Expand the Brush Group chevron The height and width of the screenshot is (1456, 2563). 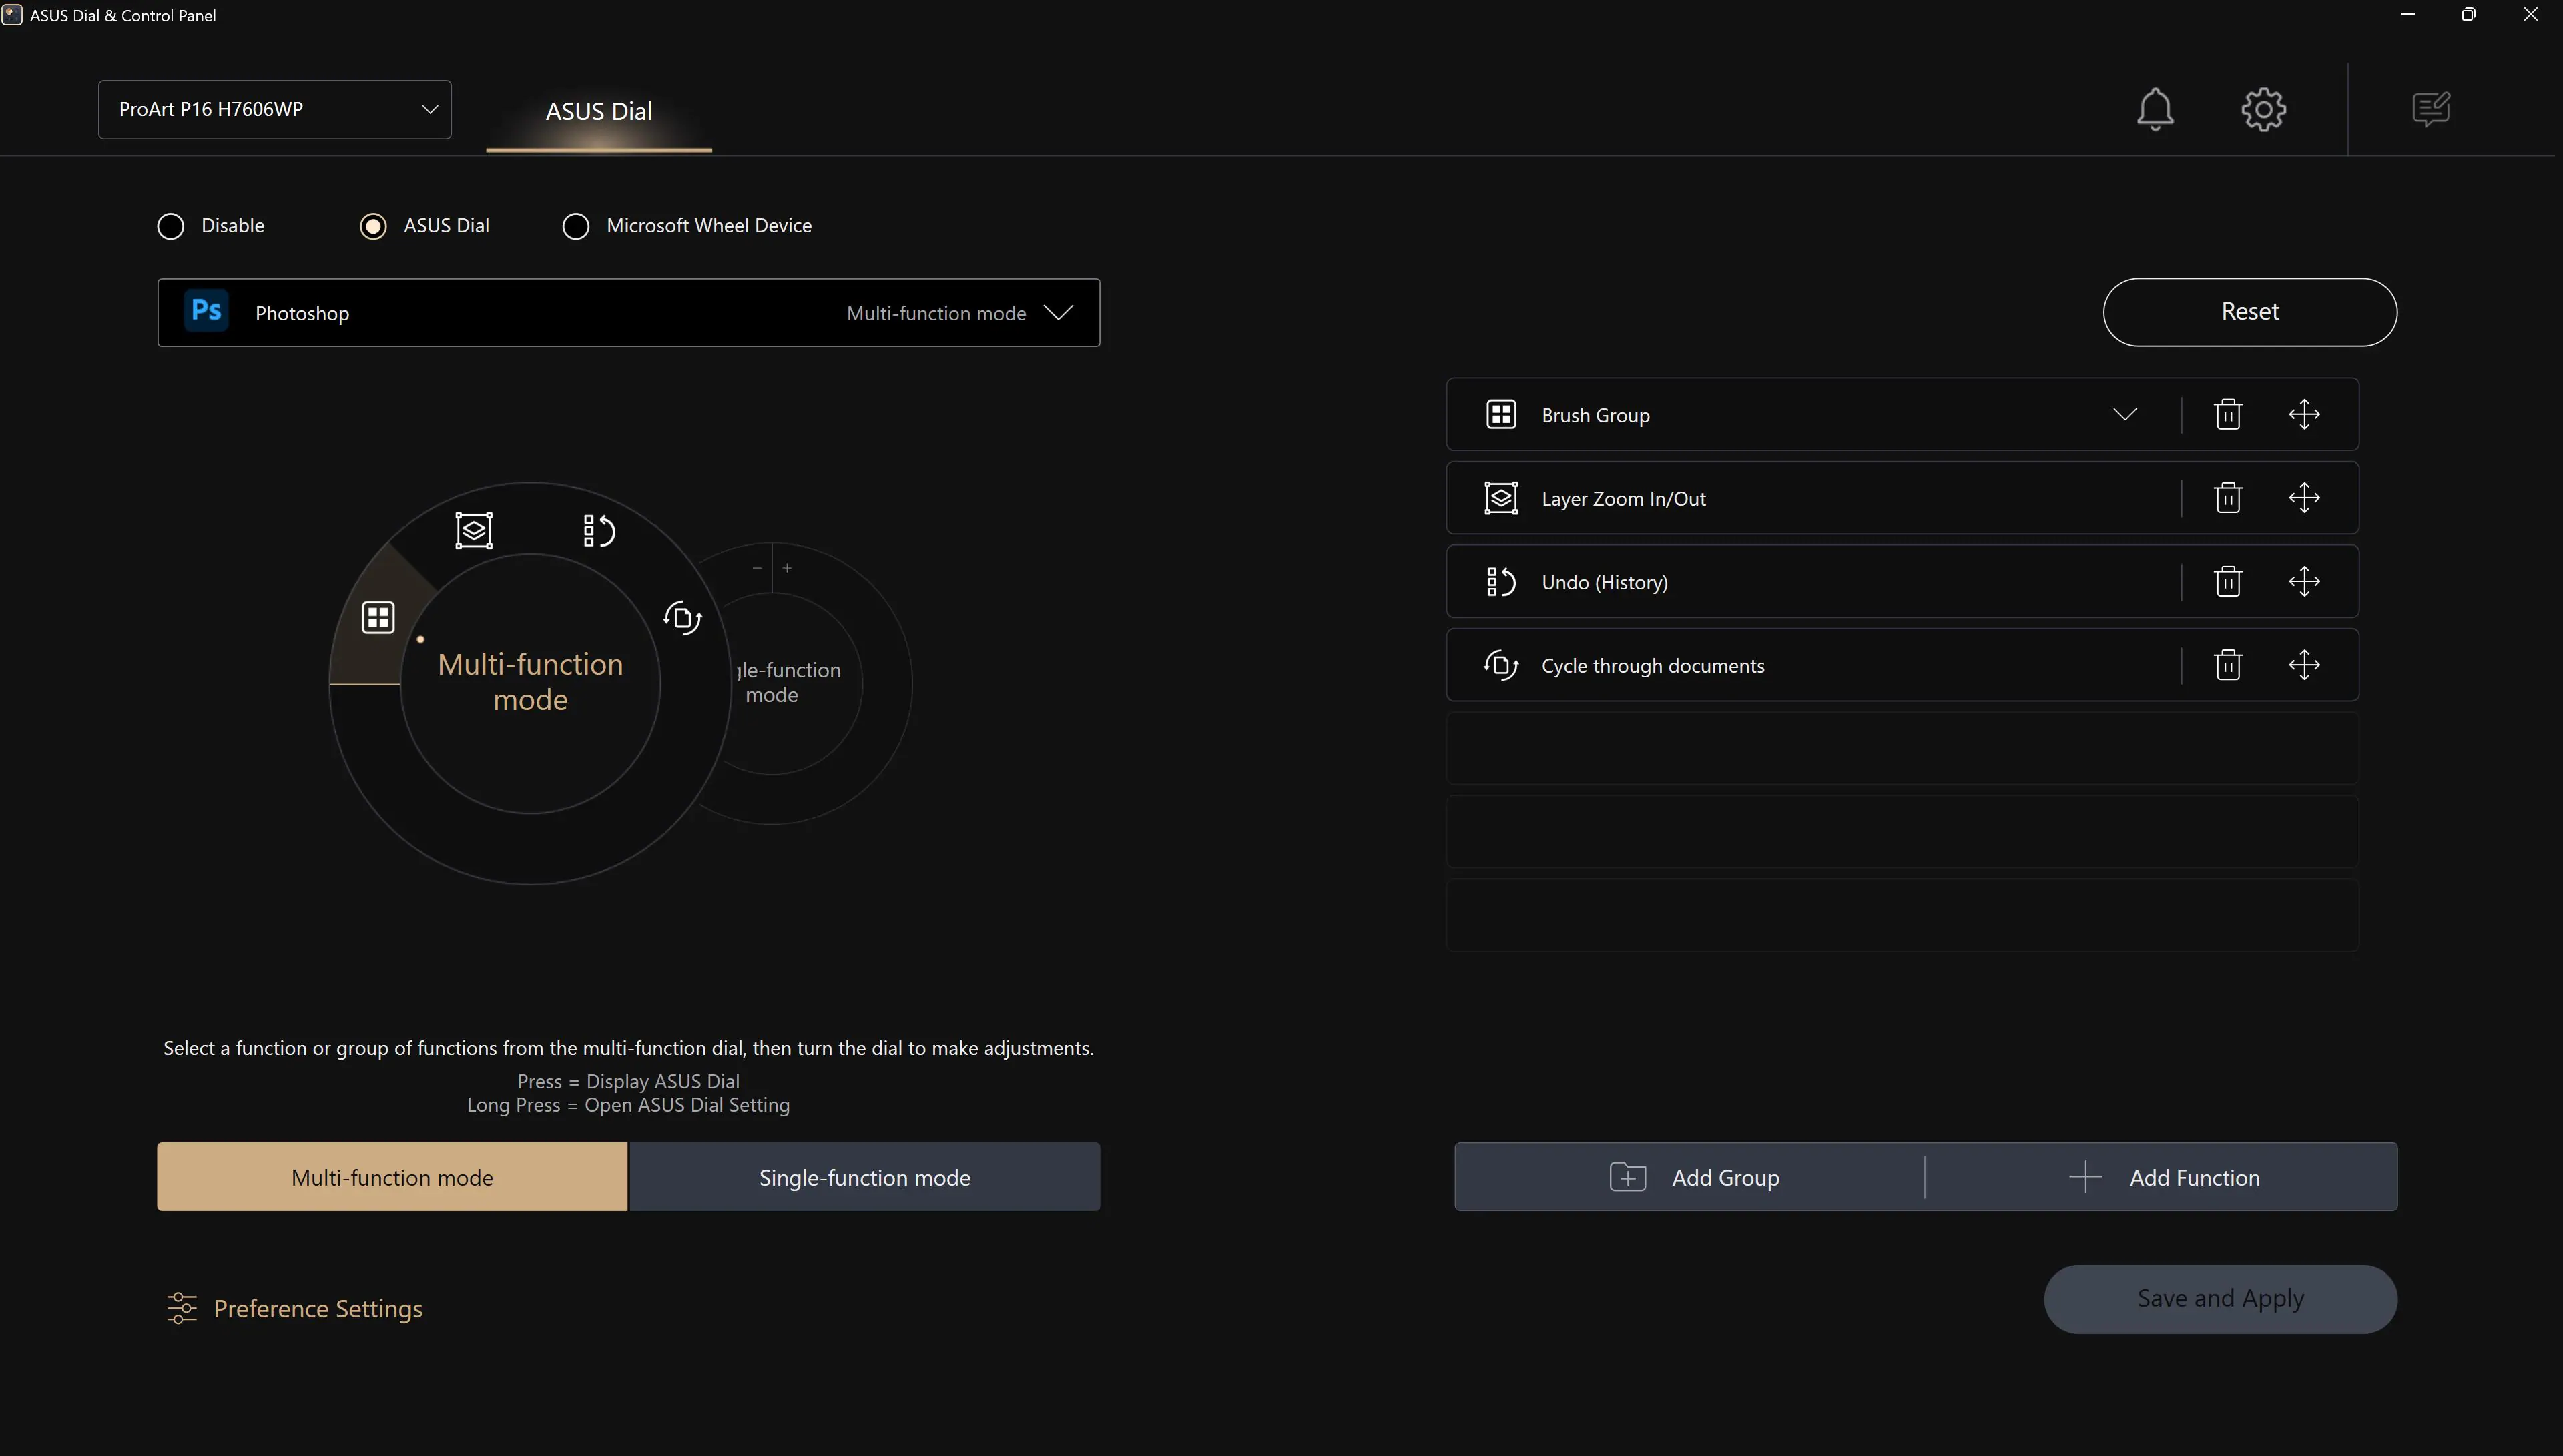click(x=2125, y=414)
